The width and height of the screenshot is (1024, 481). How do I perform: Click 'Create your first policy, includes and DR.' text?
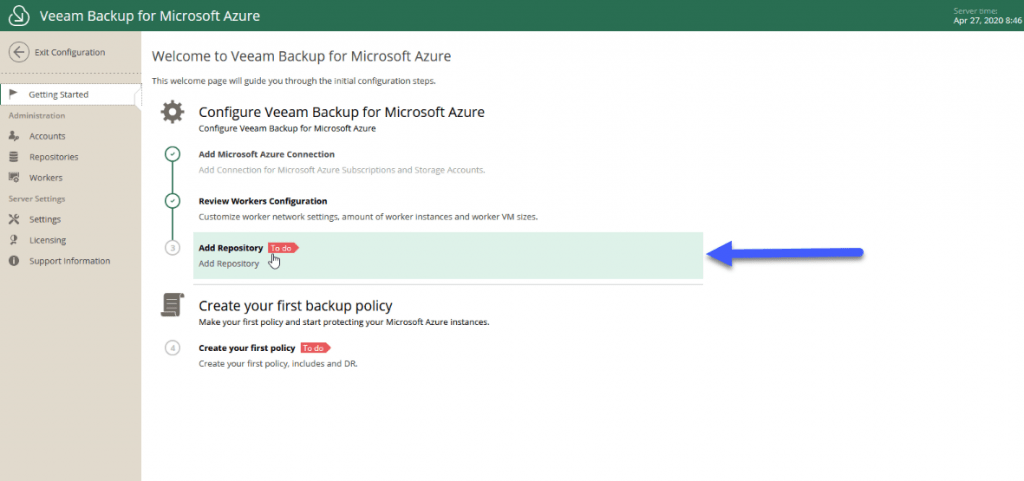pyautogui.click(x=278, y=364)
